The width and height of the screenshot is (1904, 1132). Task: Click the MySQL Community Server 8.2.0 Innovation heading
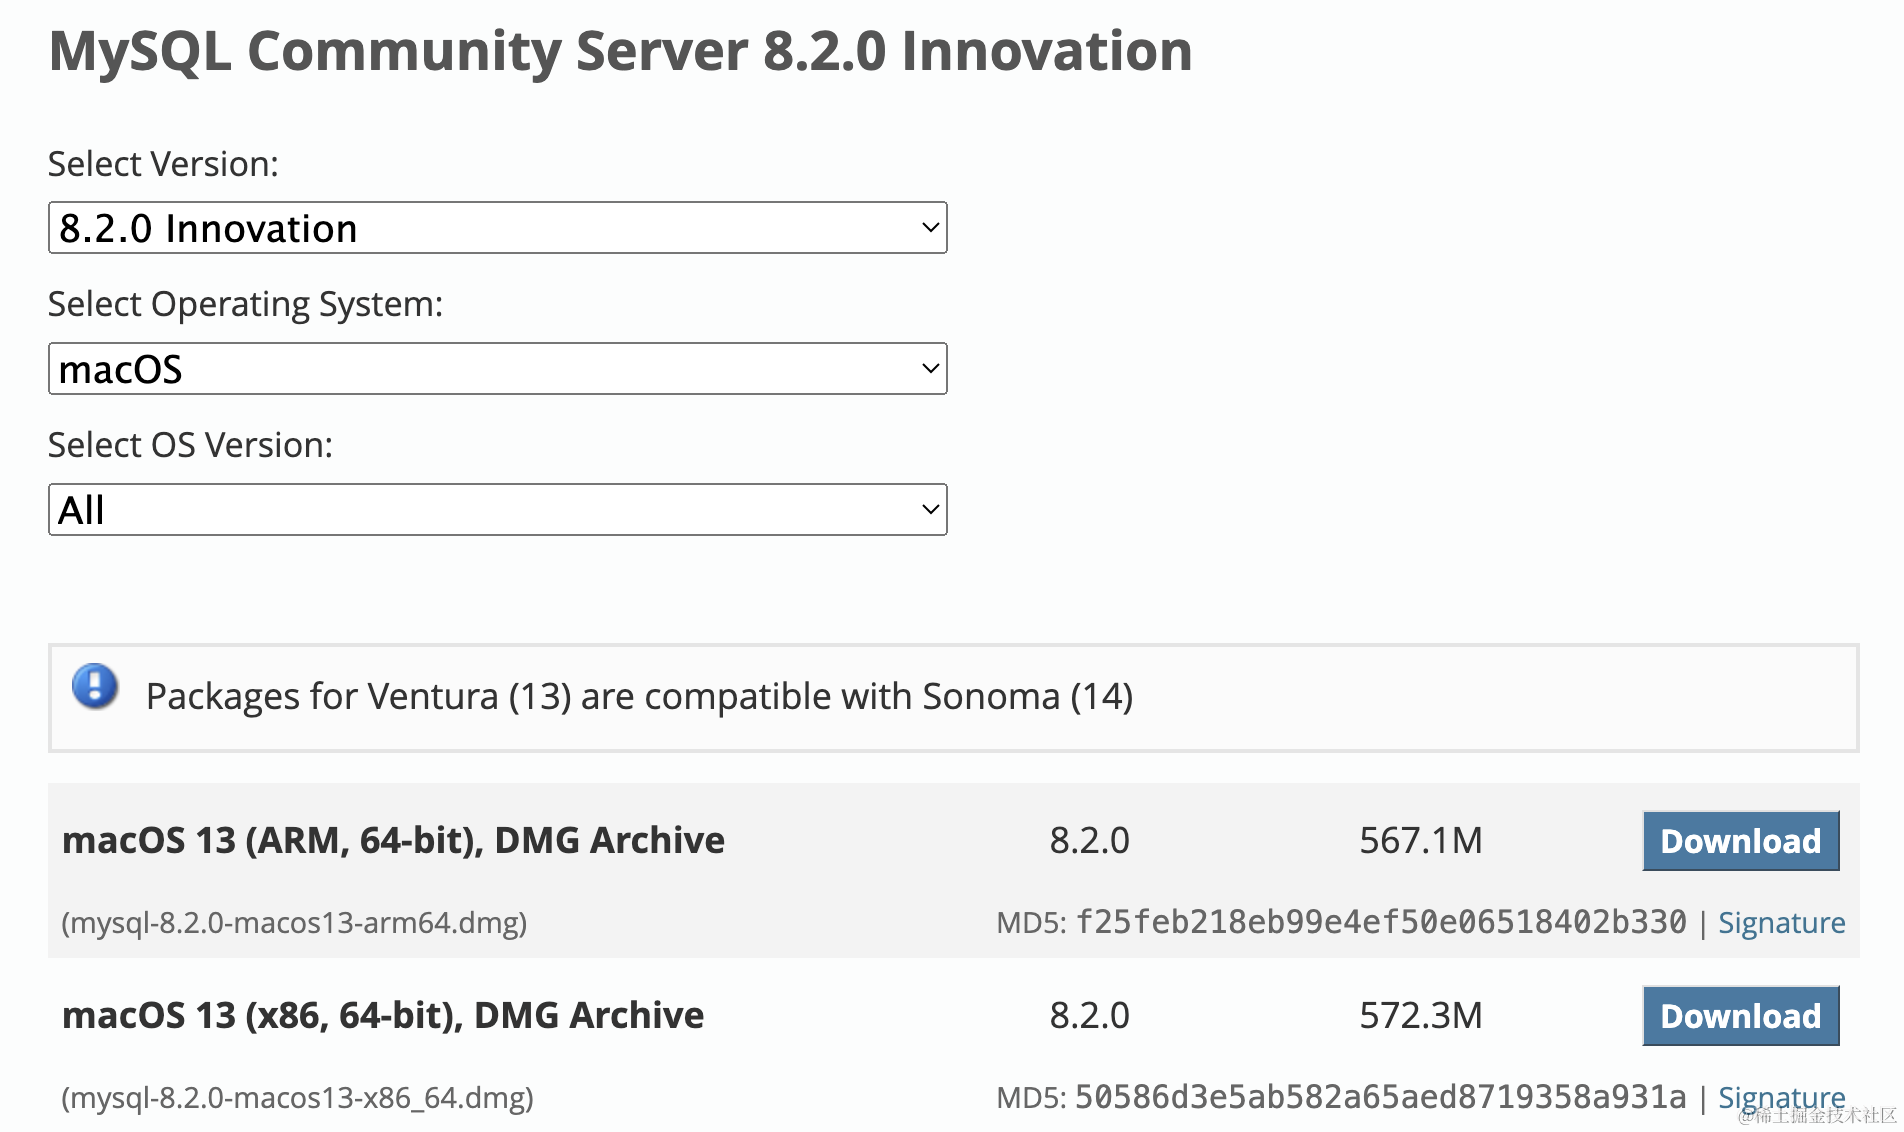(x=620, y=51)
